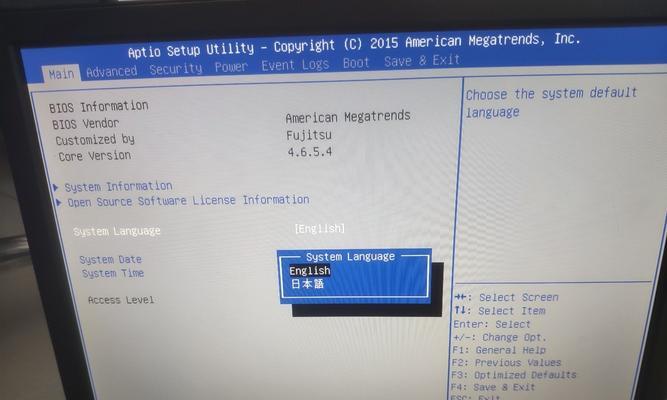Screen dimensions: 667x400
Task: Click the System Language popup title
Action: 351,257
